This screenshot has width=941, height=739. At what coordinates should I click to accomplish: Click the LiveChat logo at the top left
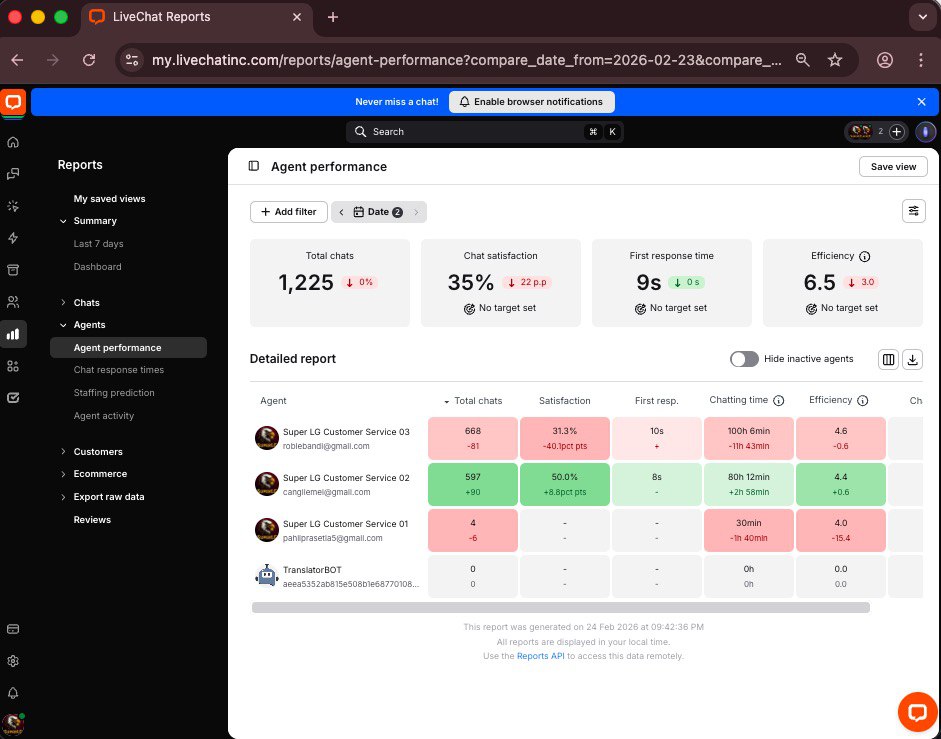click(x=13, y=102)
